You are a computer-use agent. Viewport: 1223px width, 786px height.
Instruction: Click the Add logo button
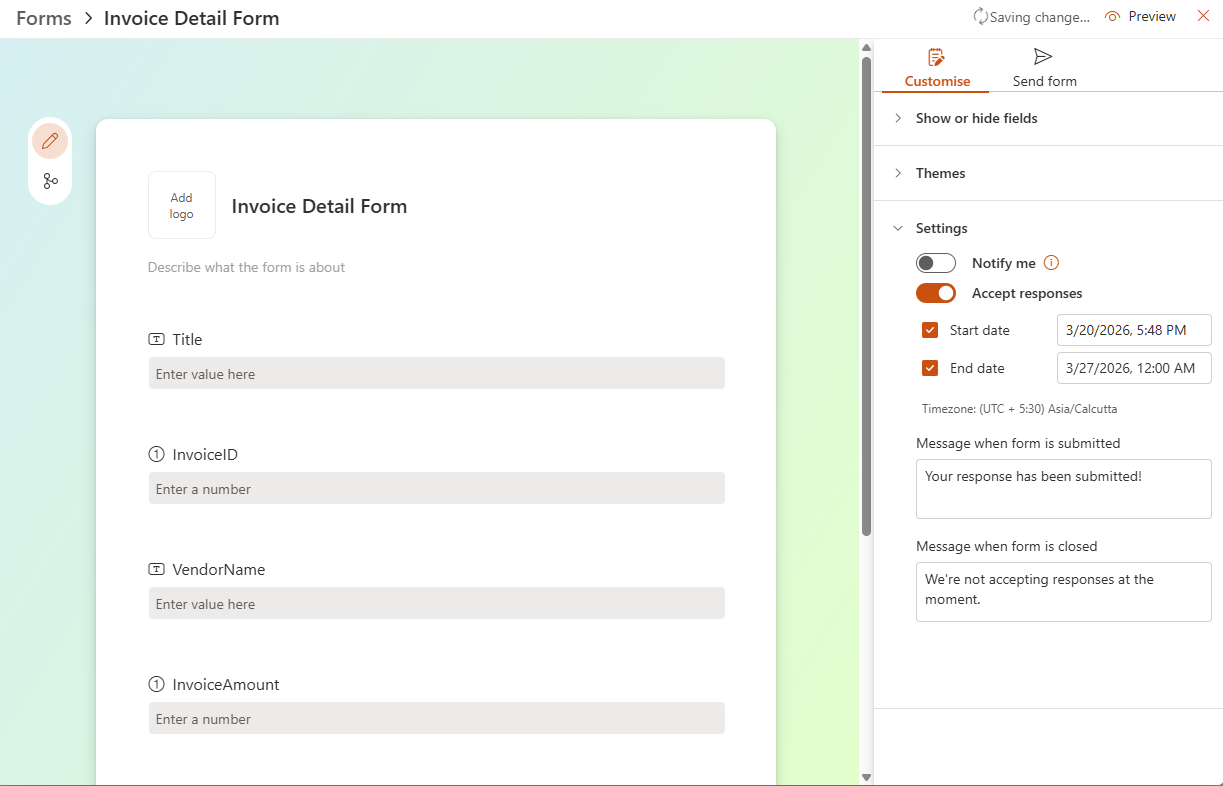(x=182, y=205)
